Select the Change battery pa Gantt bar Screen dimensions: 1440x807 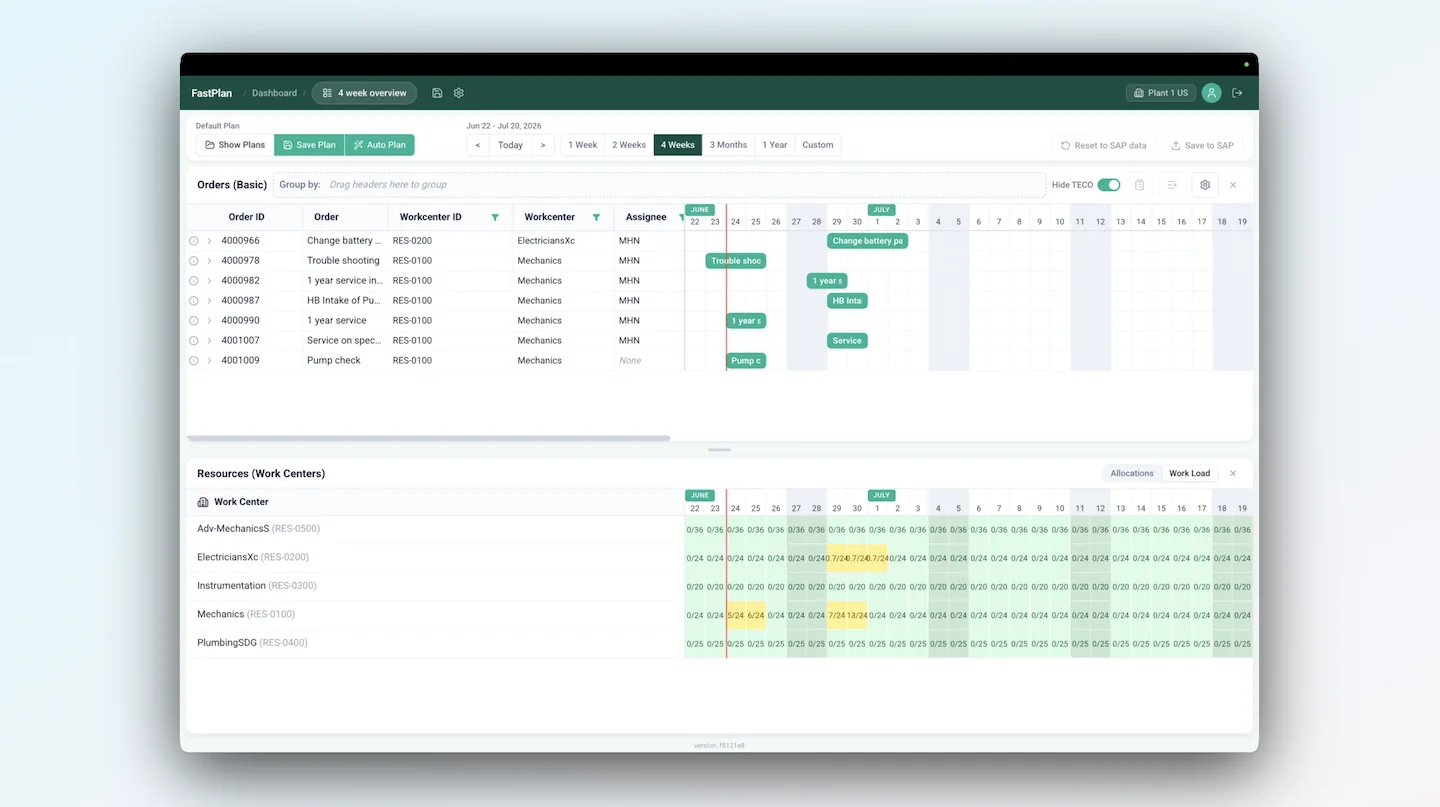tap(867, 241)
